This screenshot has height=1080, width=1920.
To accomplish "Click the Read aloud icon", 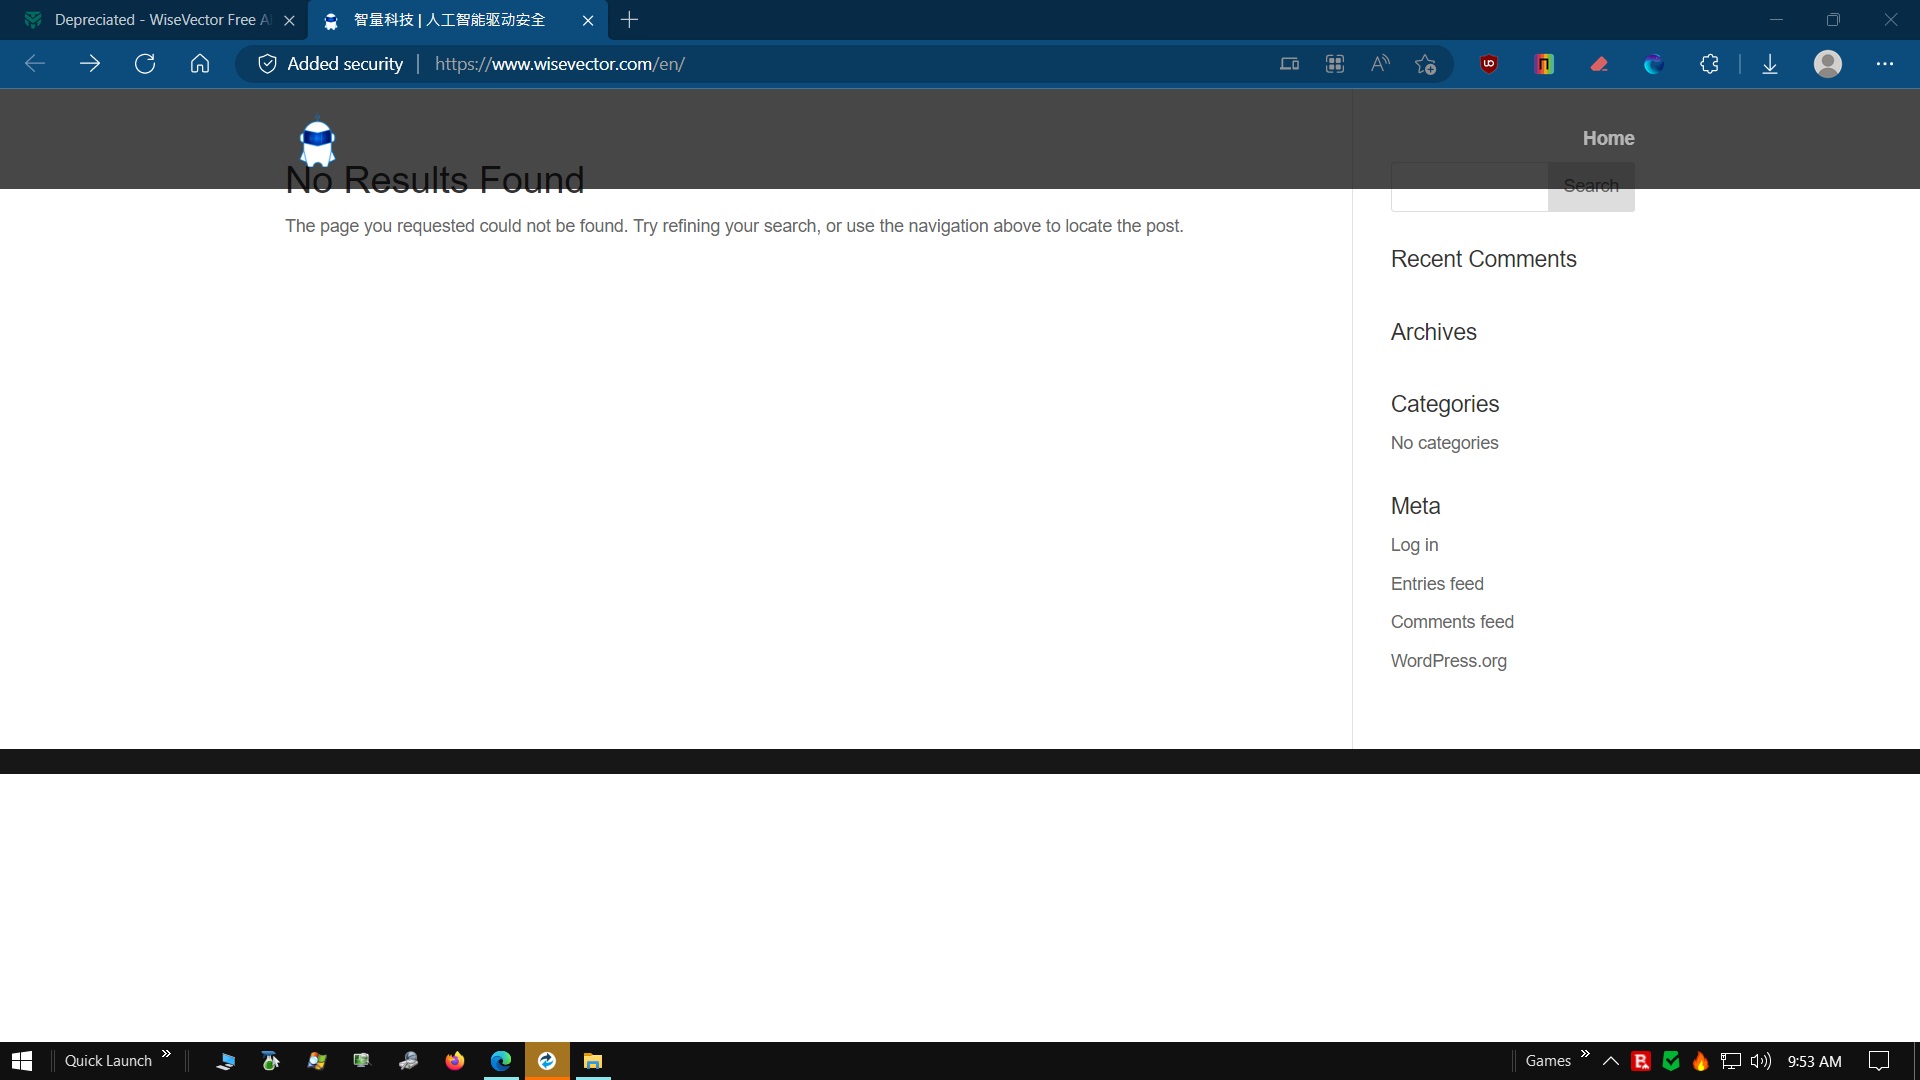I will (1380, 64).
